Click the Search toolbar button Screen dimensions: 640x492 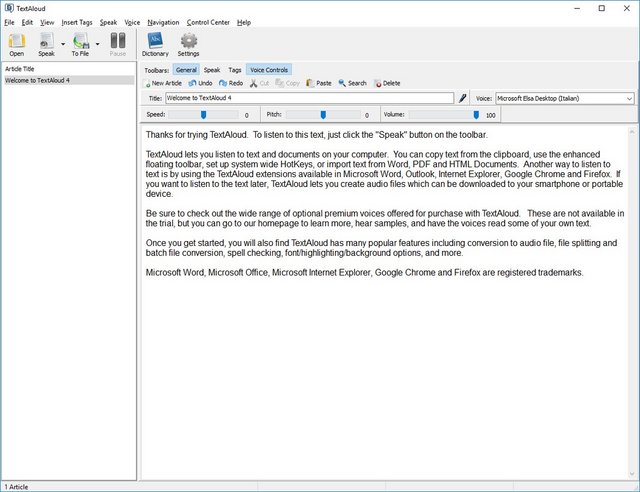[x=353, y=83]
